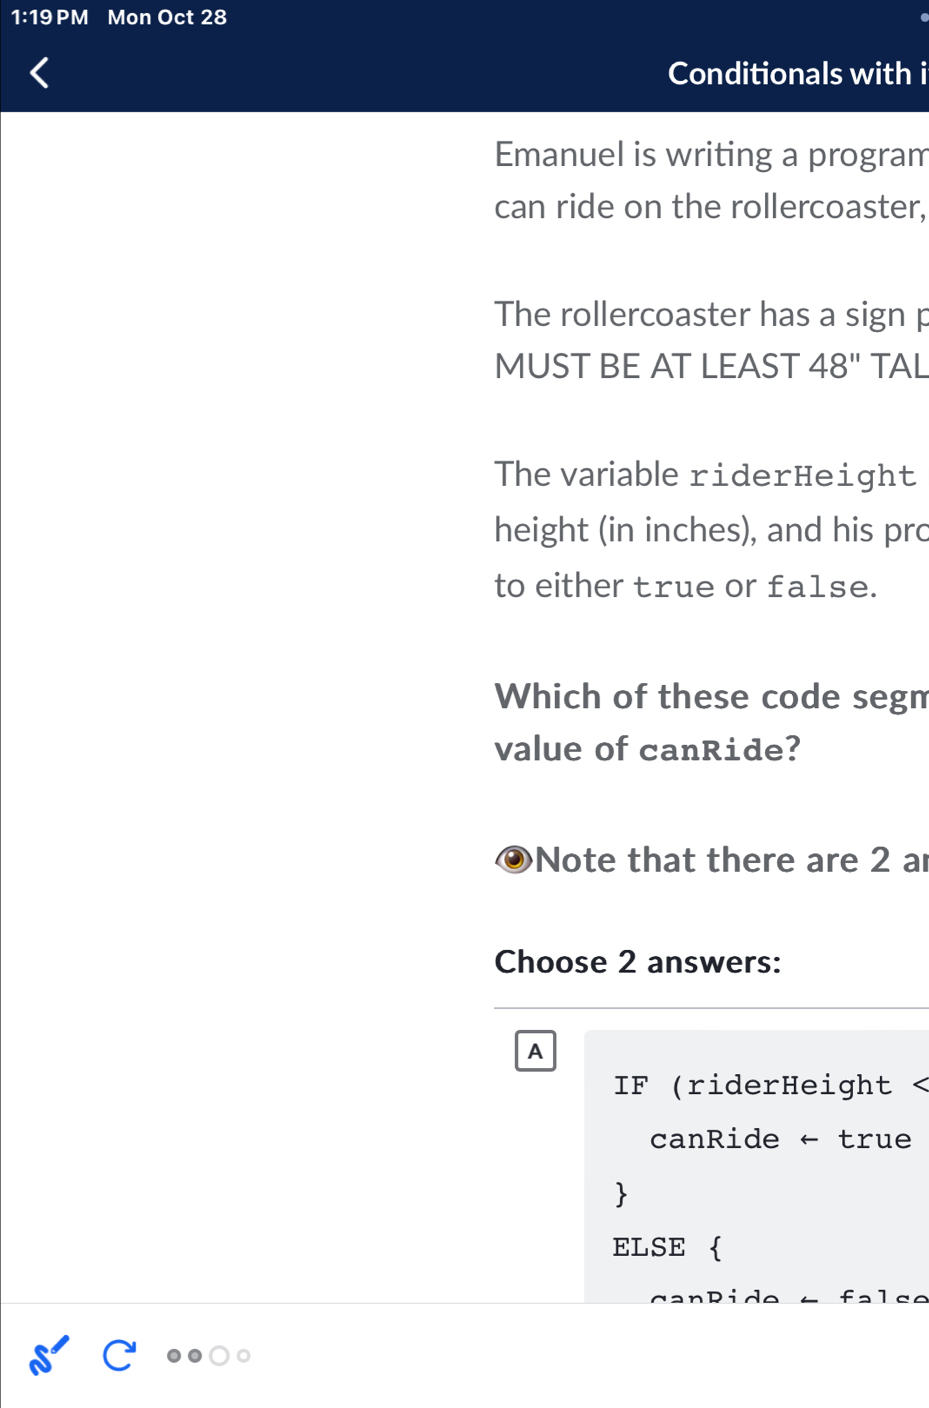
Task: Expand the question by tapping Choose 2 answers
Action: (637, 961)
